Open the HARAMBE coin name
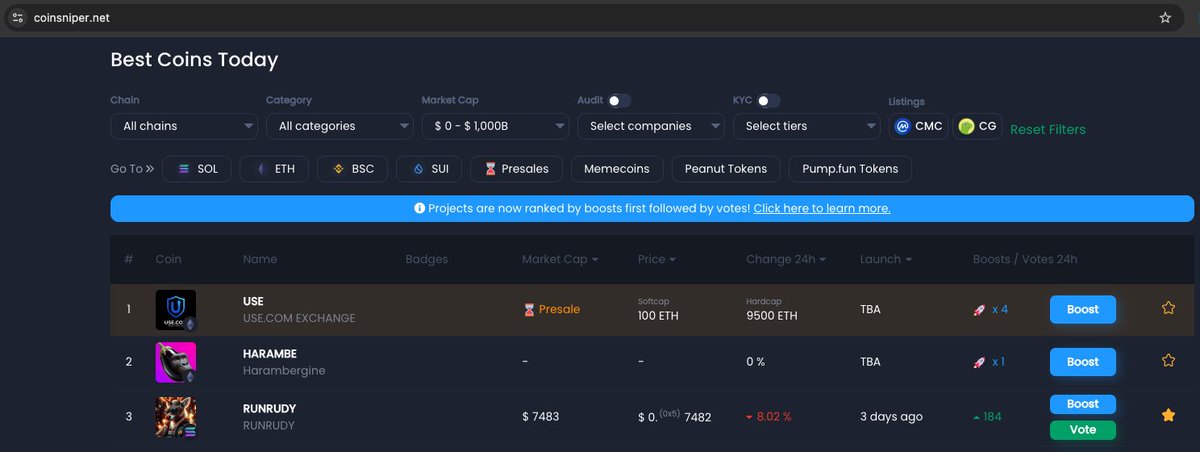Viewport: 1200px width, 452px height. [271, 353]
